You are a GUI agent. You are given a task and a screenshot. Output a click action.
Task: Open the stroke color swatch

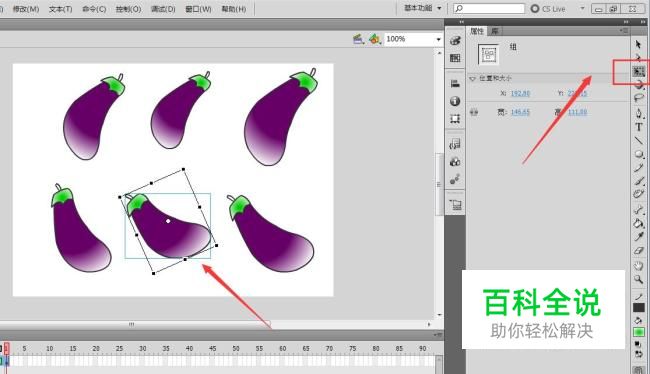(638, 308)
